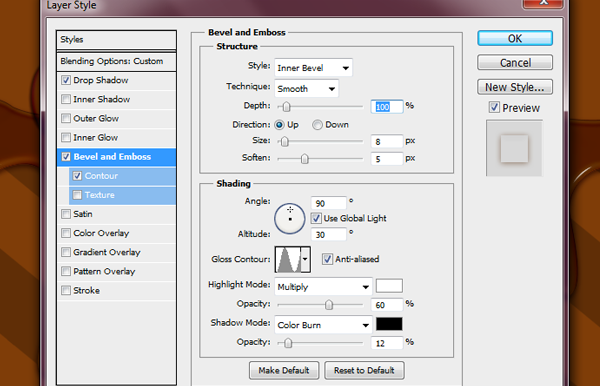Open the Stroke settings label

click(x=86, y=290)
